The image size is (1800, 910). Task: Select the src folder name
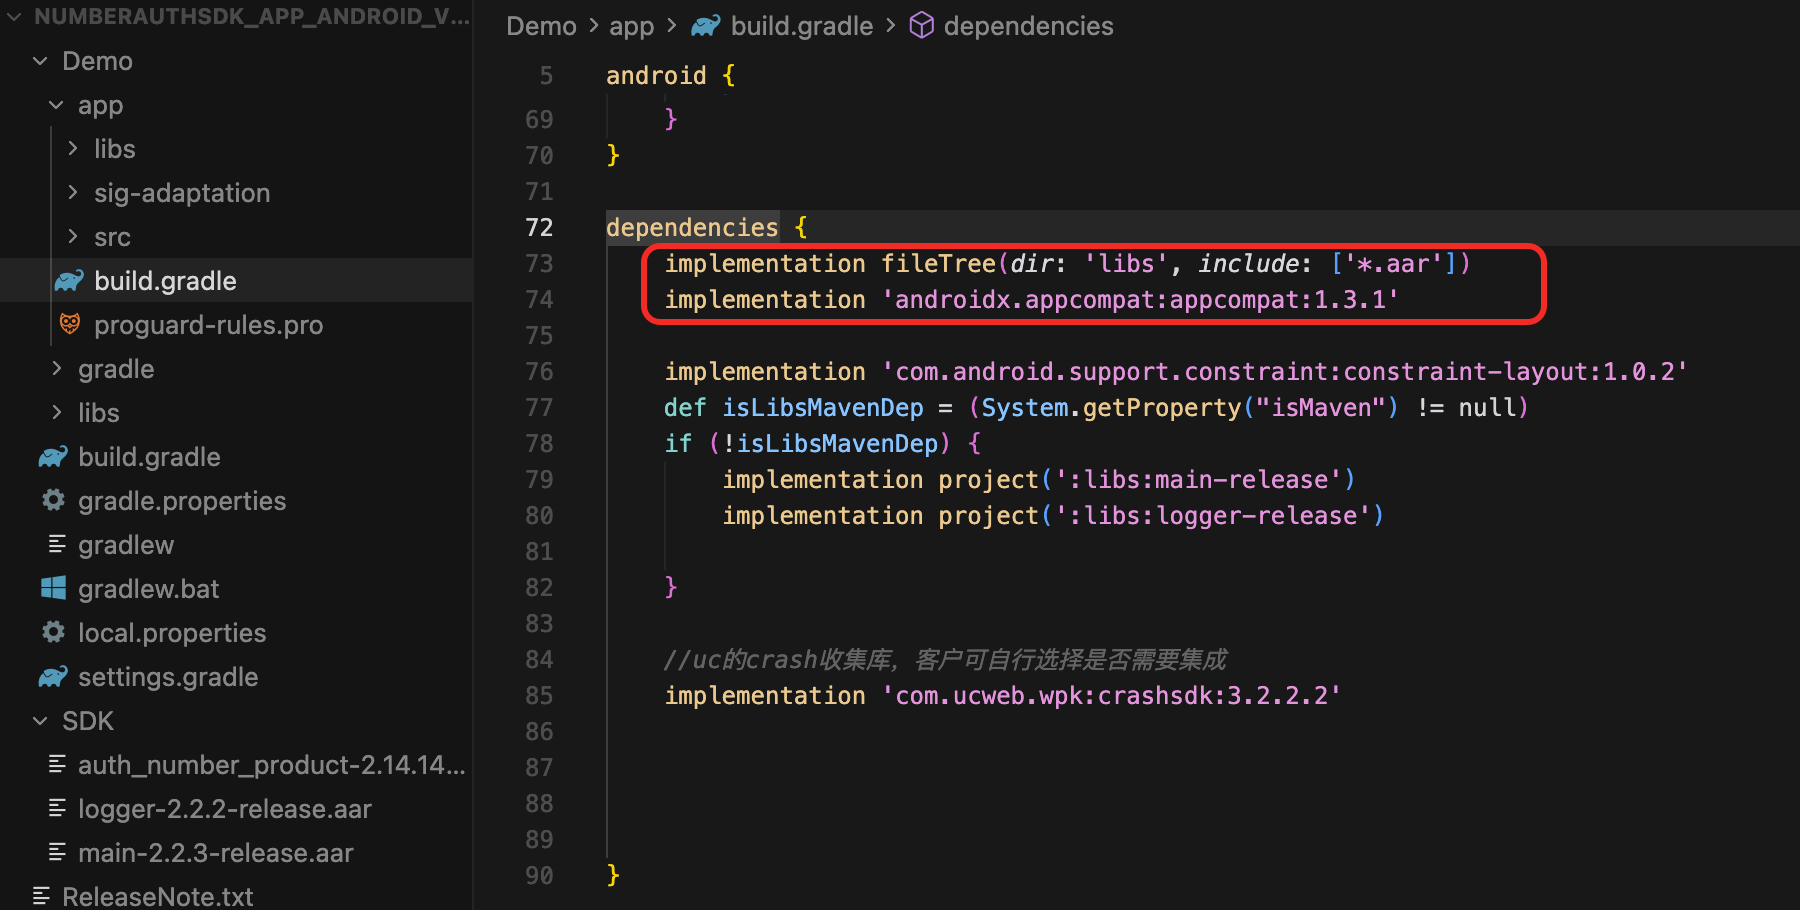(x=112, y=237)
